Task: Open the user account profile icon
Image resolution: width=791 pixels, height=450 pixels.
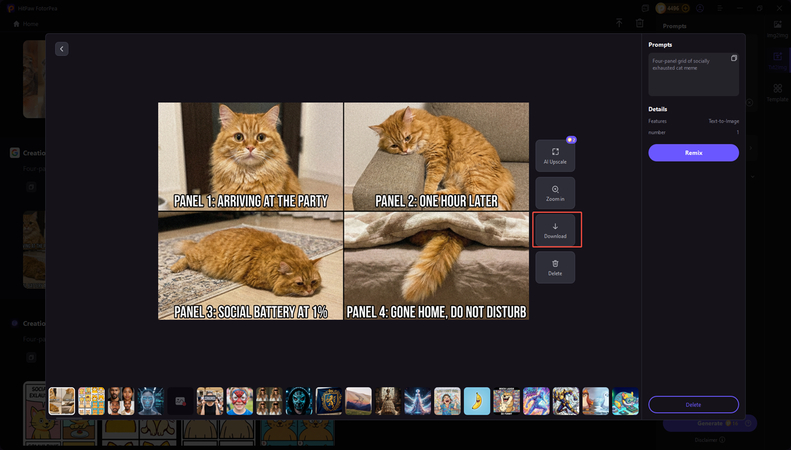Action: 700,8
